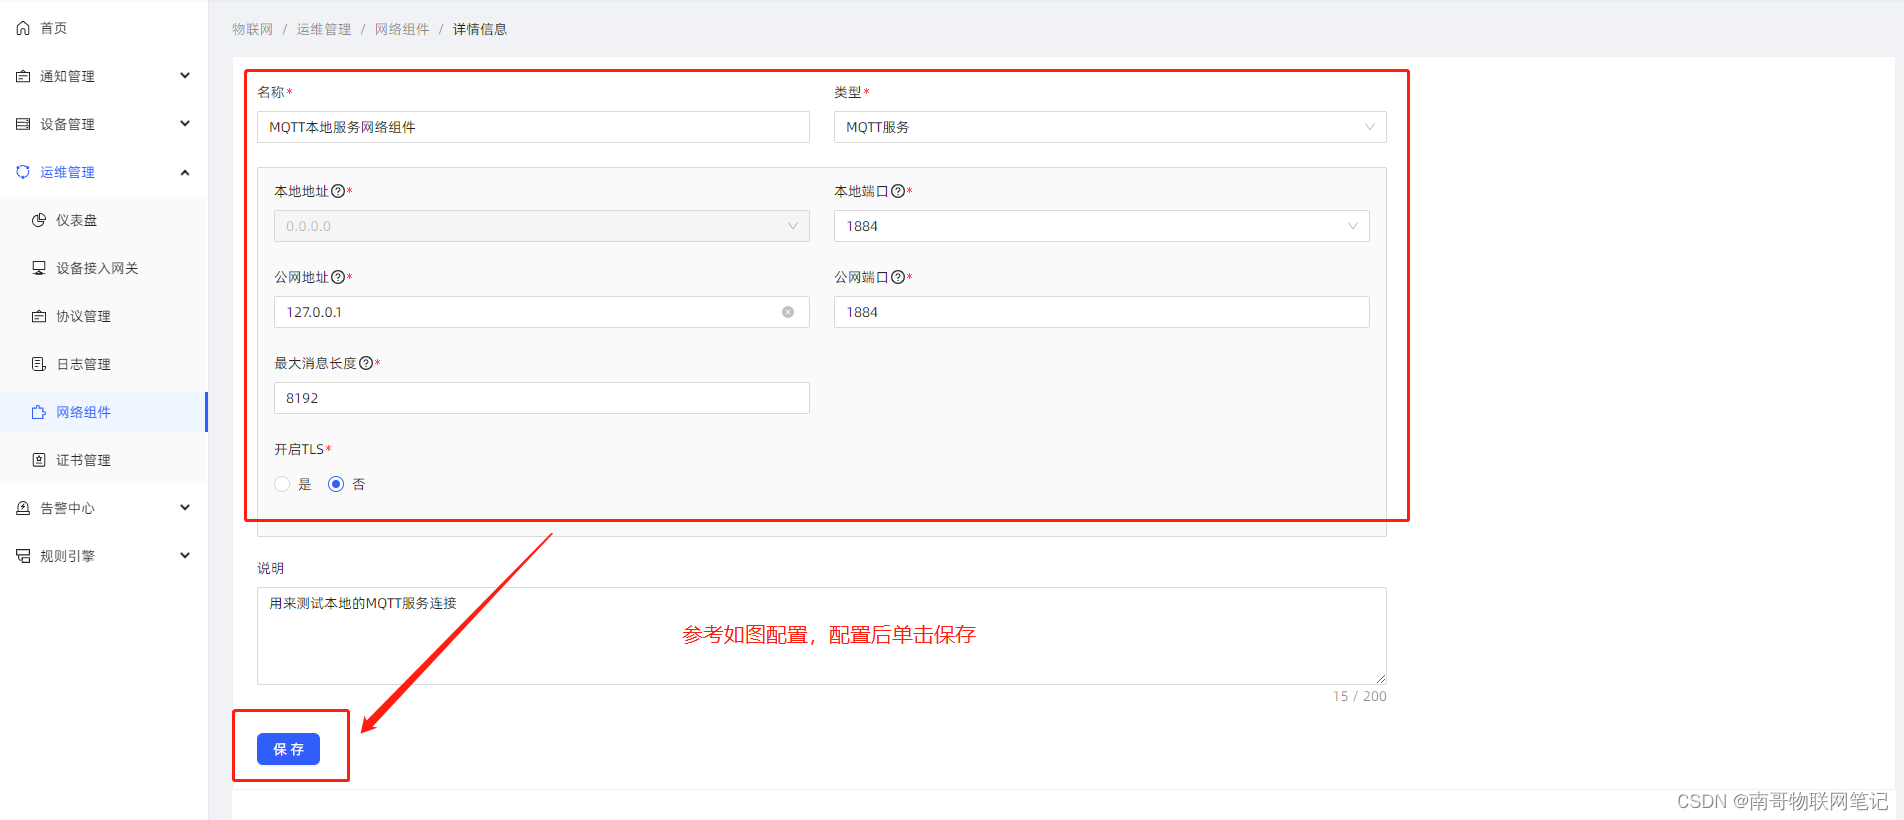The width and height of the screenshot is (1904, 820).
Task: Click the 规则引擎 sidebar icon
Action: (23, 556)
